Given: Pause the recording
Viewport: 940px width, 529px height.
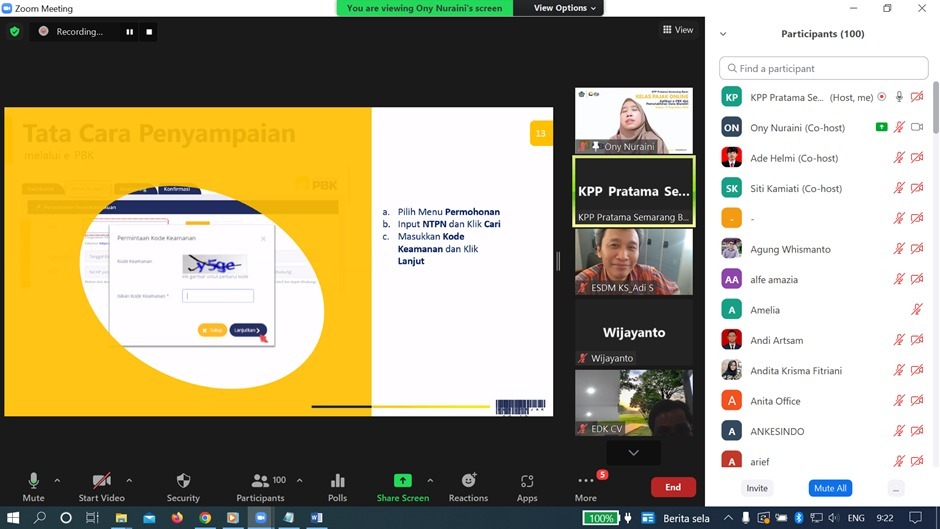Looking at the screenshot, I should 129,31.
